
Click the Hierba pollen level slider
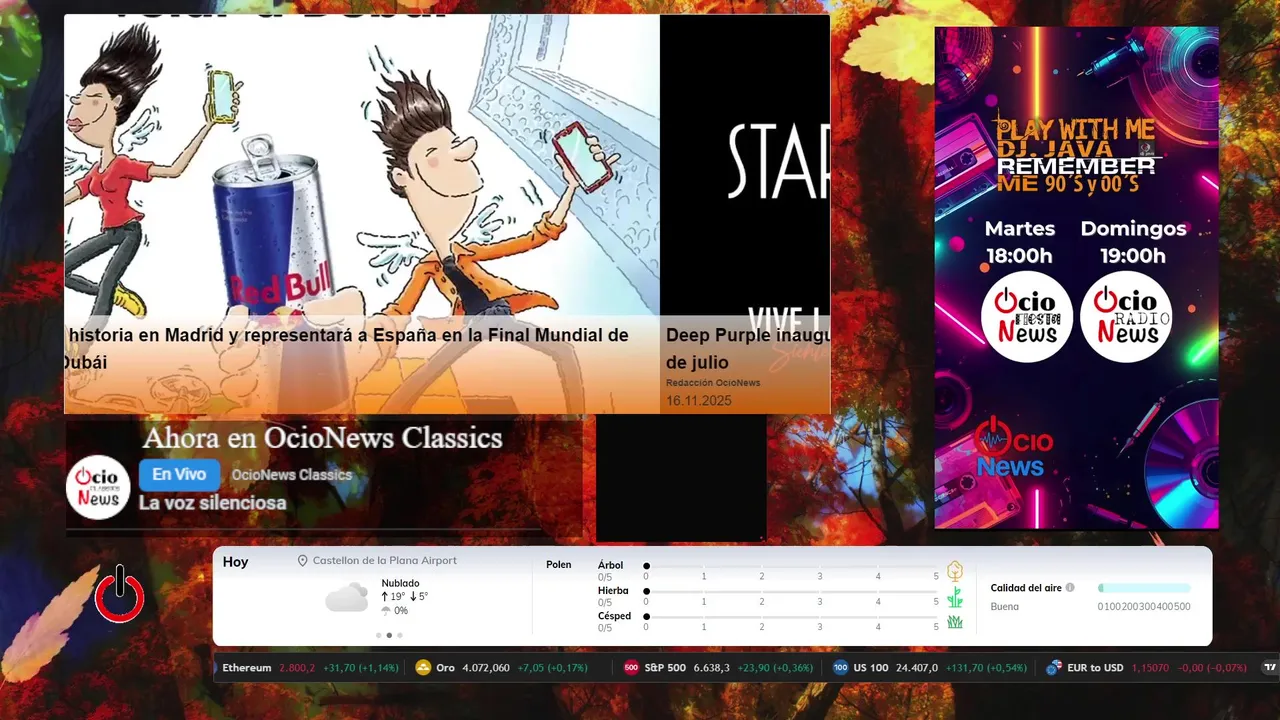791,591
